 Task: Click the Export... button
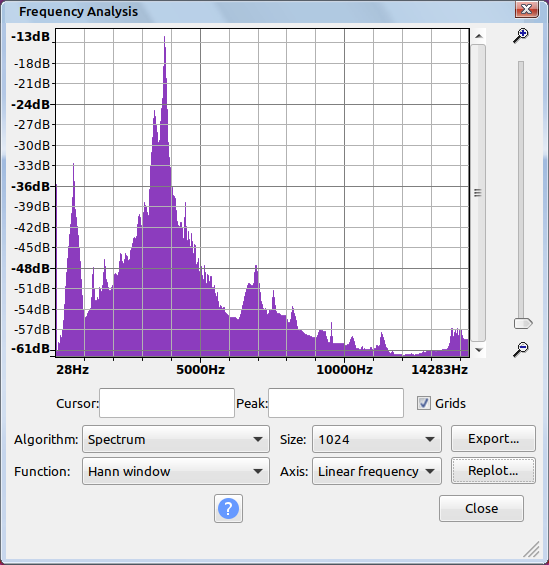click(493, 439)
